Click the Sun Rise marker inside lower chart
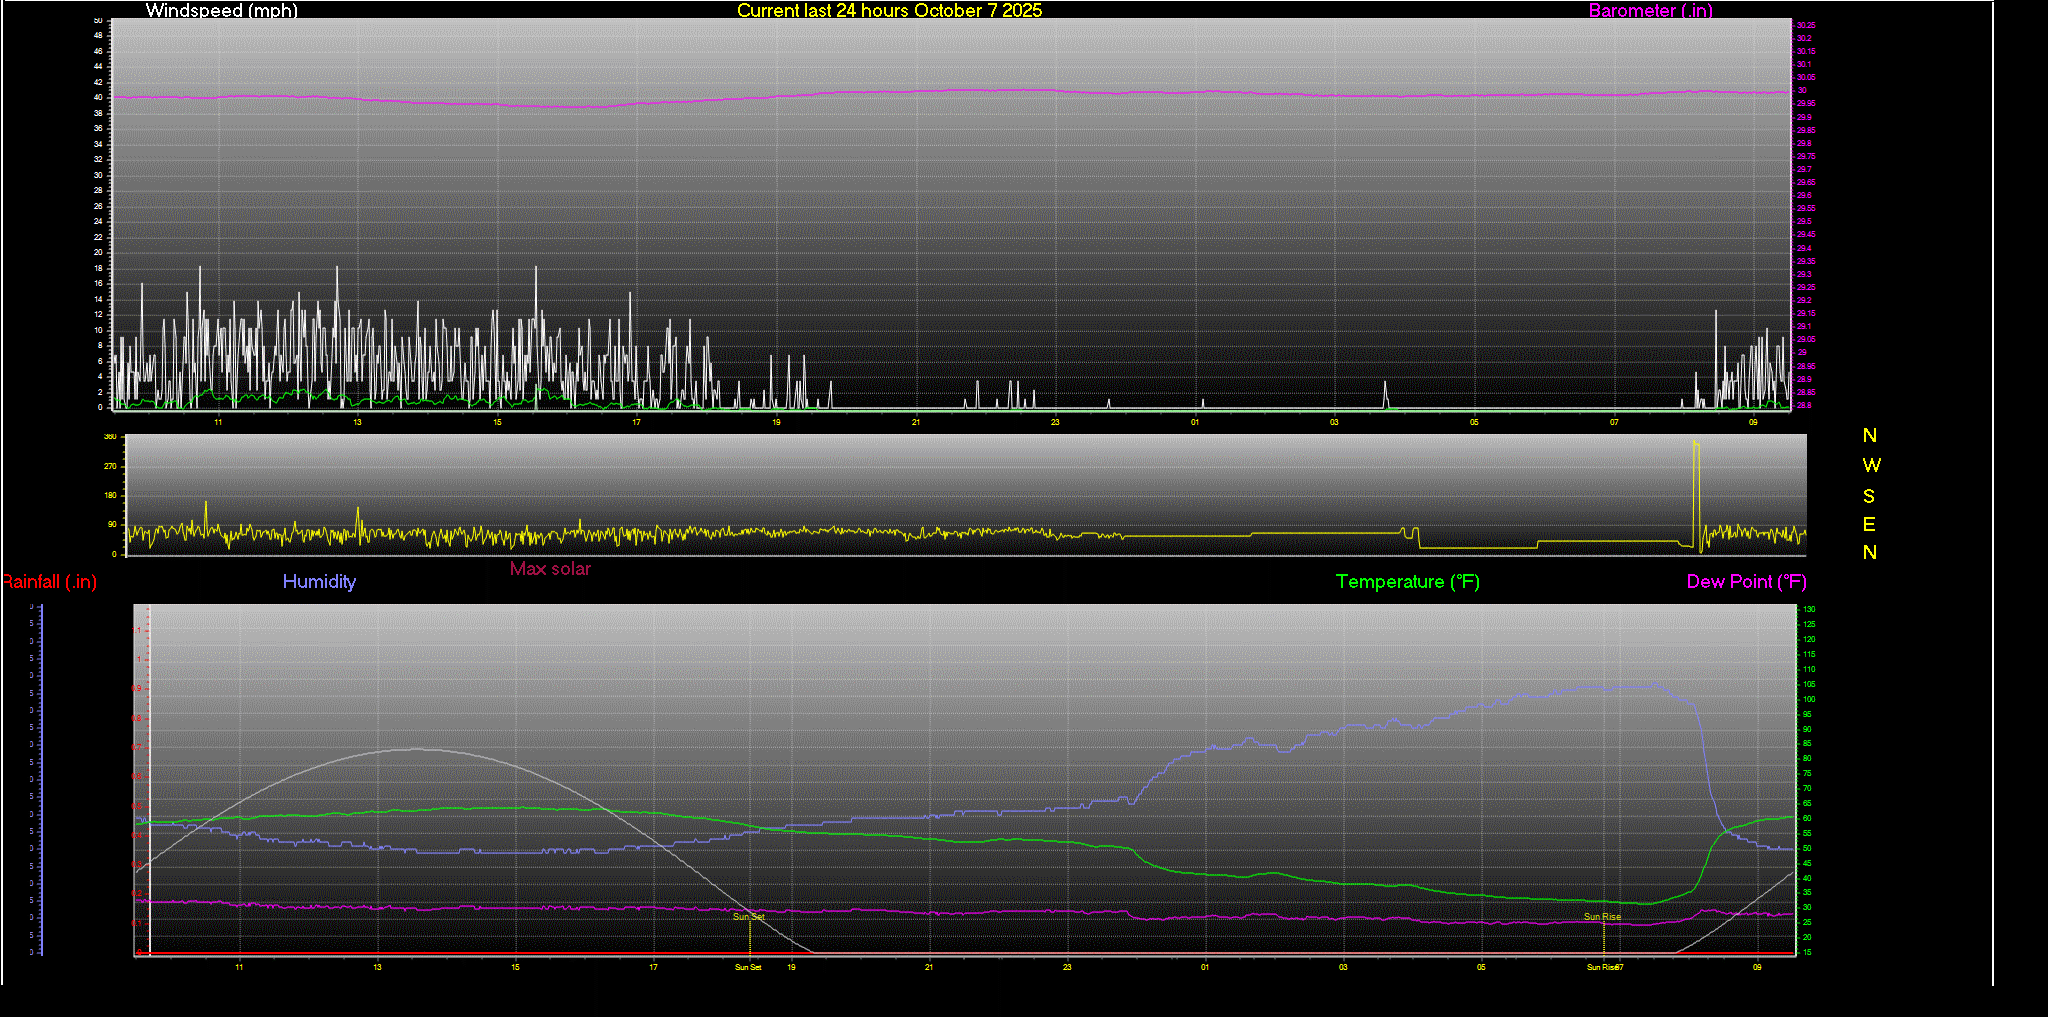This screenshot has height=1017, width=2048. click(1602, 917)
